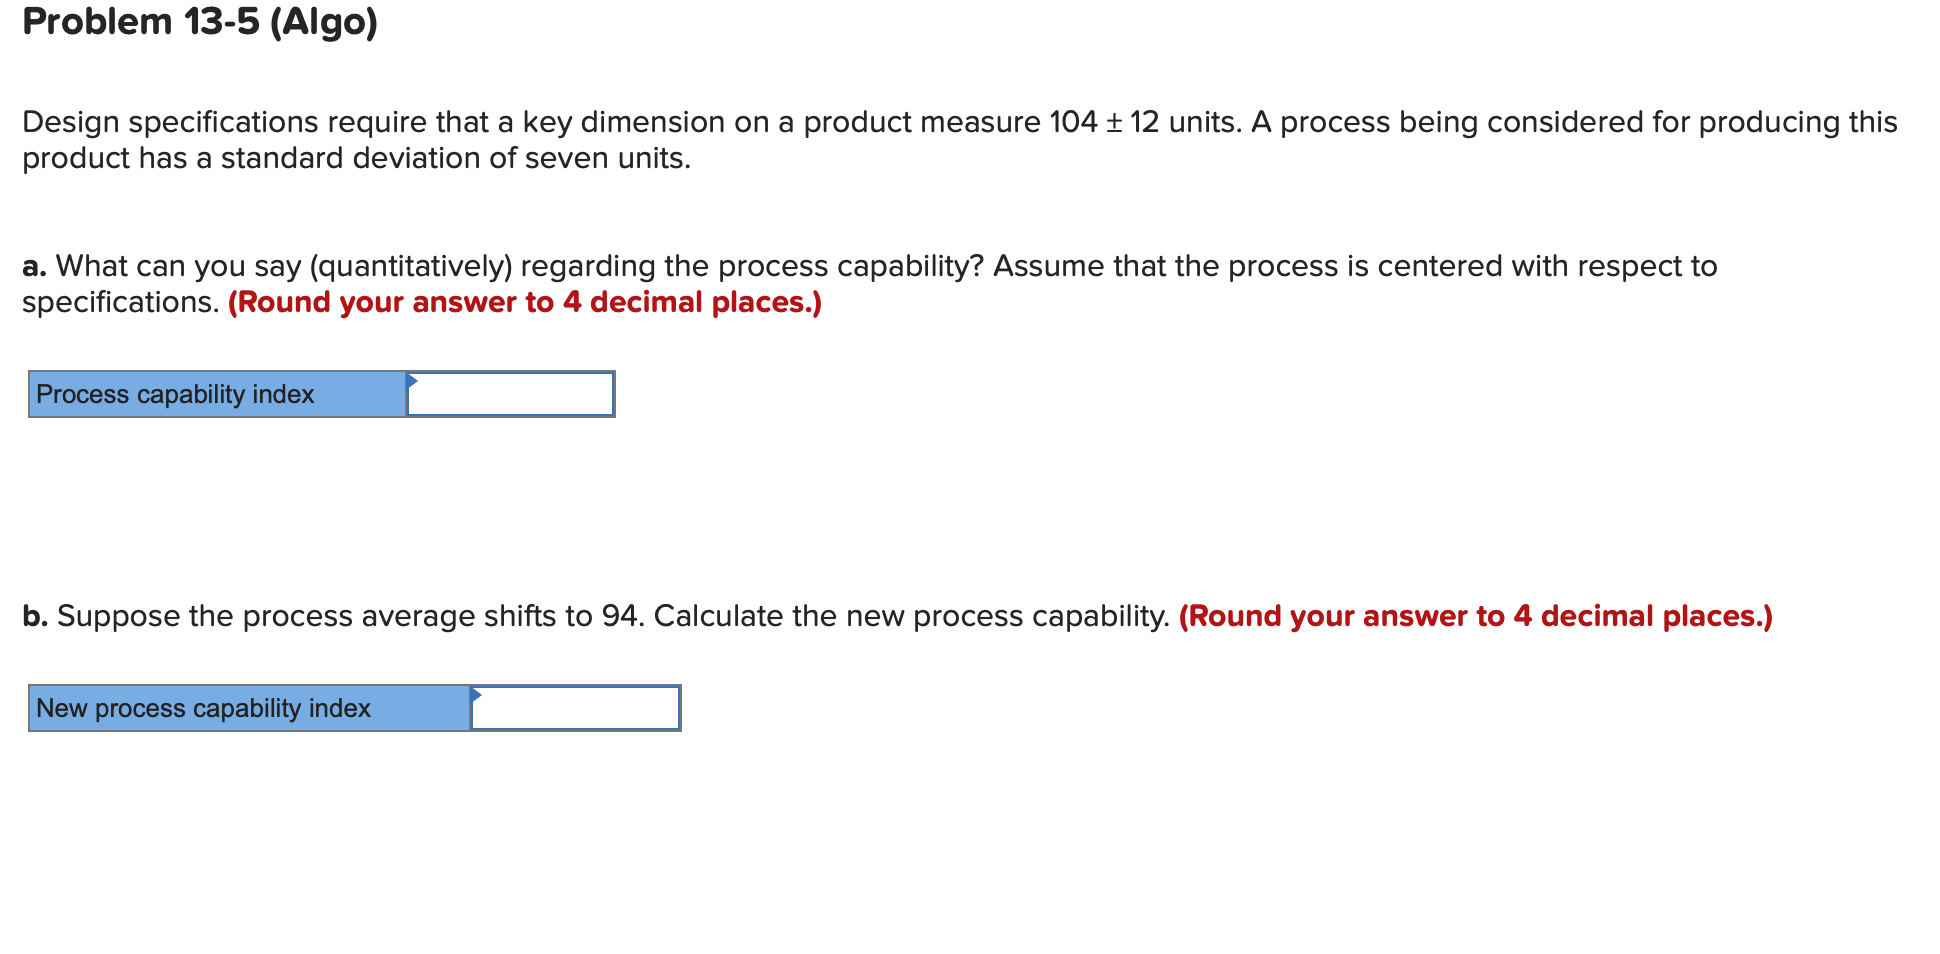Select the phrase shifts to 94

pyautogui.click(x=557, y=616)
